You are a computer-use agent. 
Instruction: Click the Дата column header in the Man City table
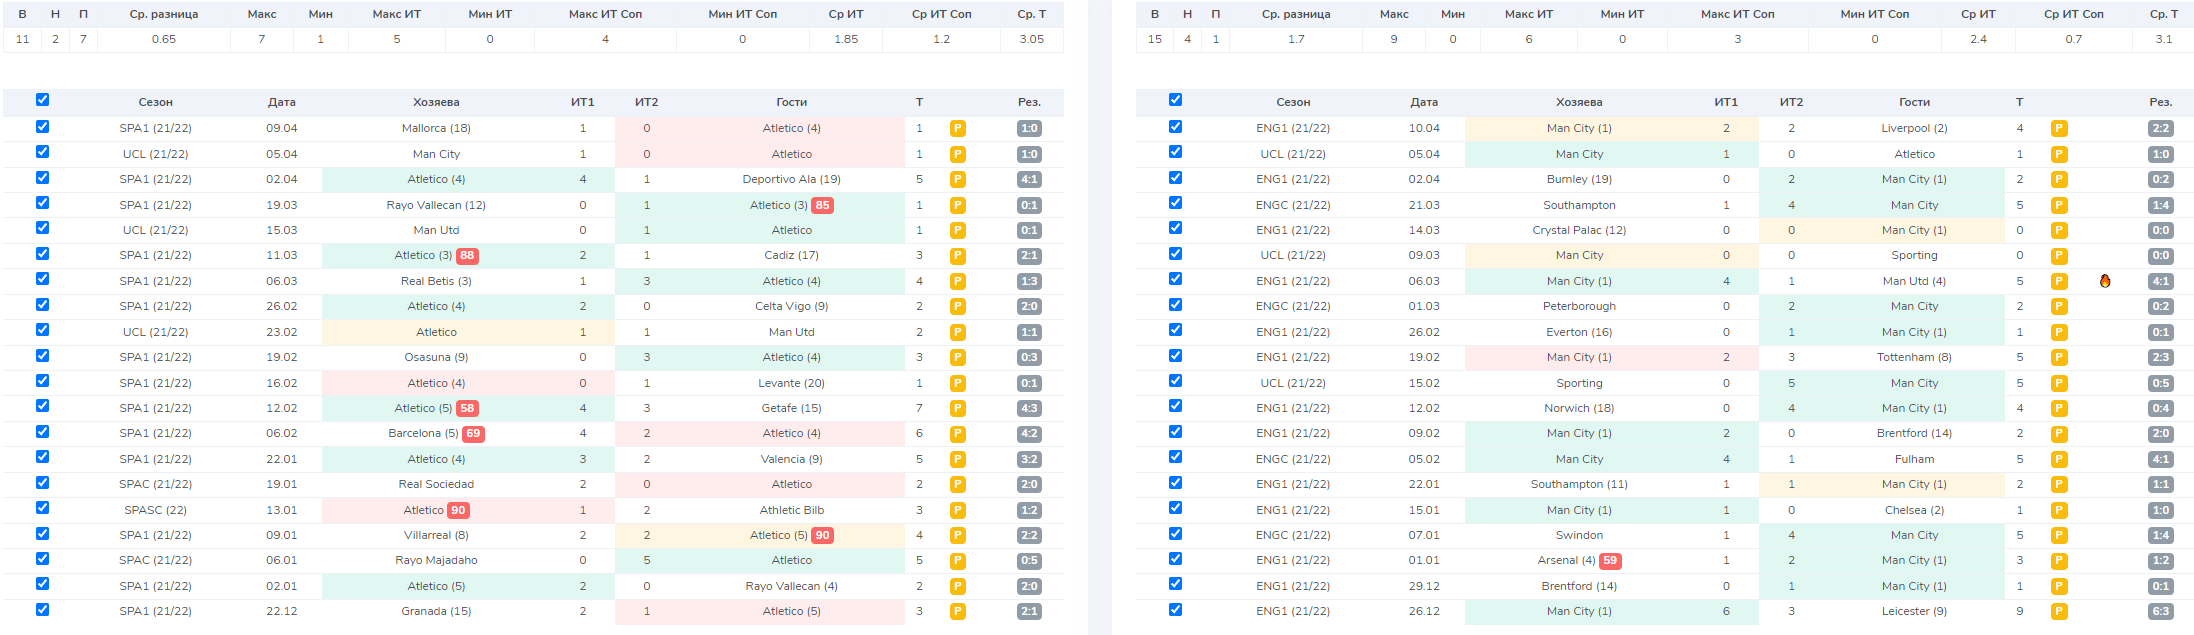pos(1424,102)
